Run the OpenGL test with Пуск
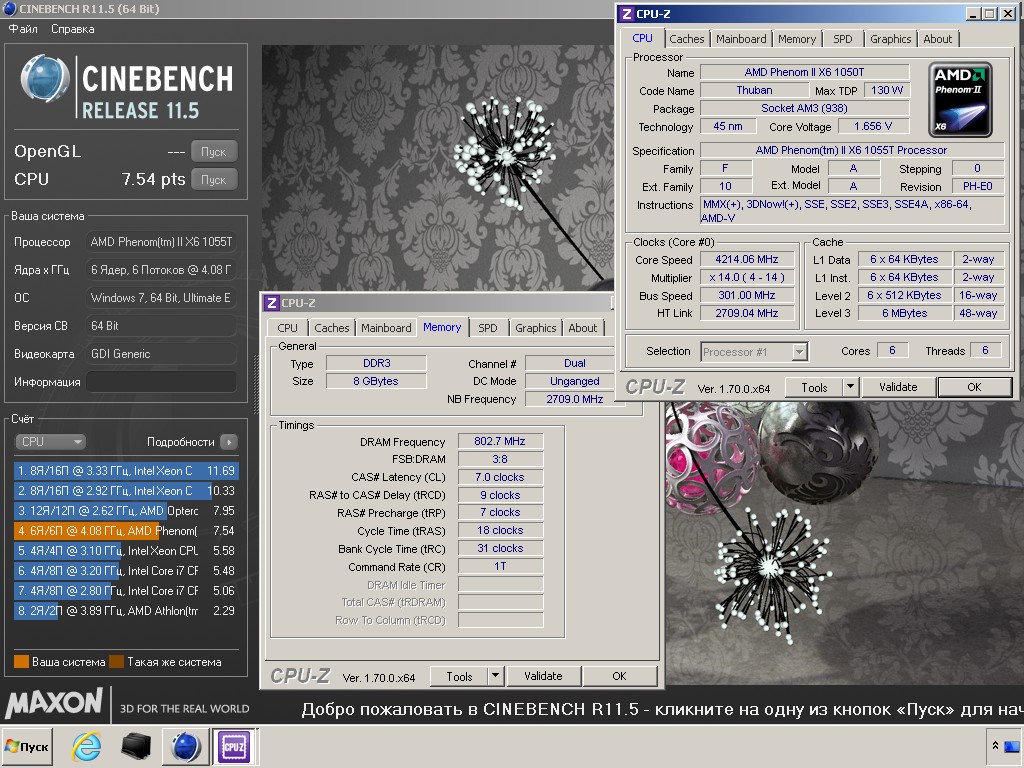Viewport: 1024px width, 768px height. click(214, 152)
